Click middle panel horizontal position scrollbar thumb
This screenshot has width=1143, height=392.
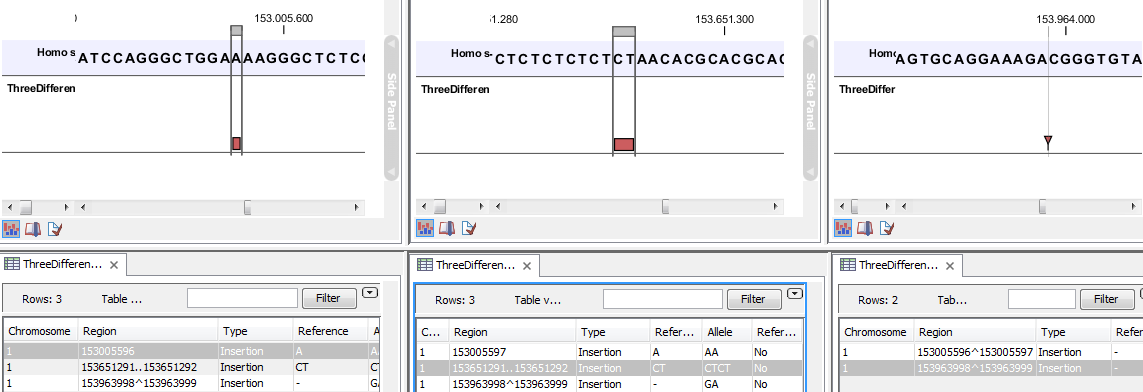665,207
